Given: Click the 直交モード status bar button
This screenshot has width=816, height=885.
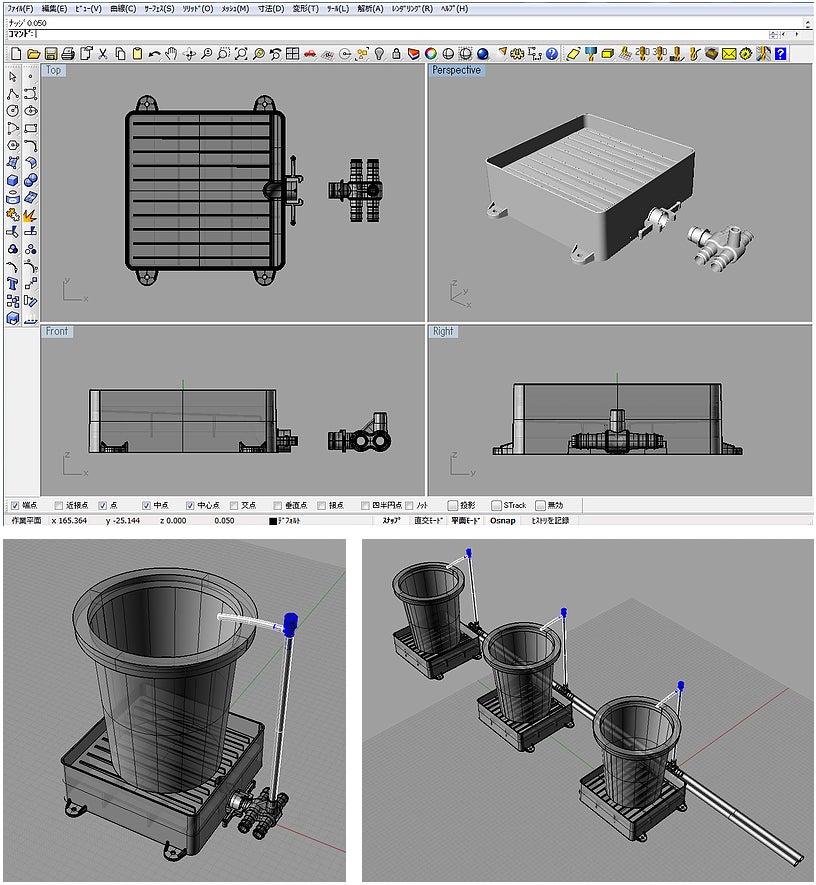Looking at the screenshot, I should tap(427, 521).
